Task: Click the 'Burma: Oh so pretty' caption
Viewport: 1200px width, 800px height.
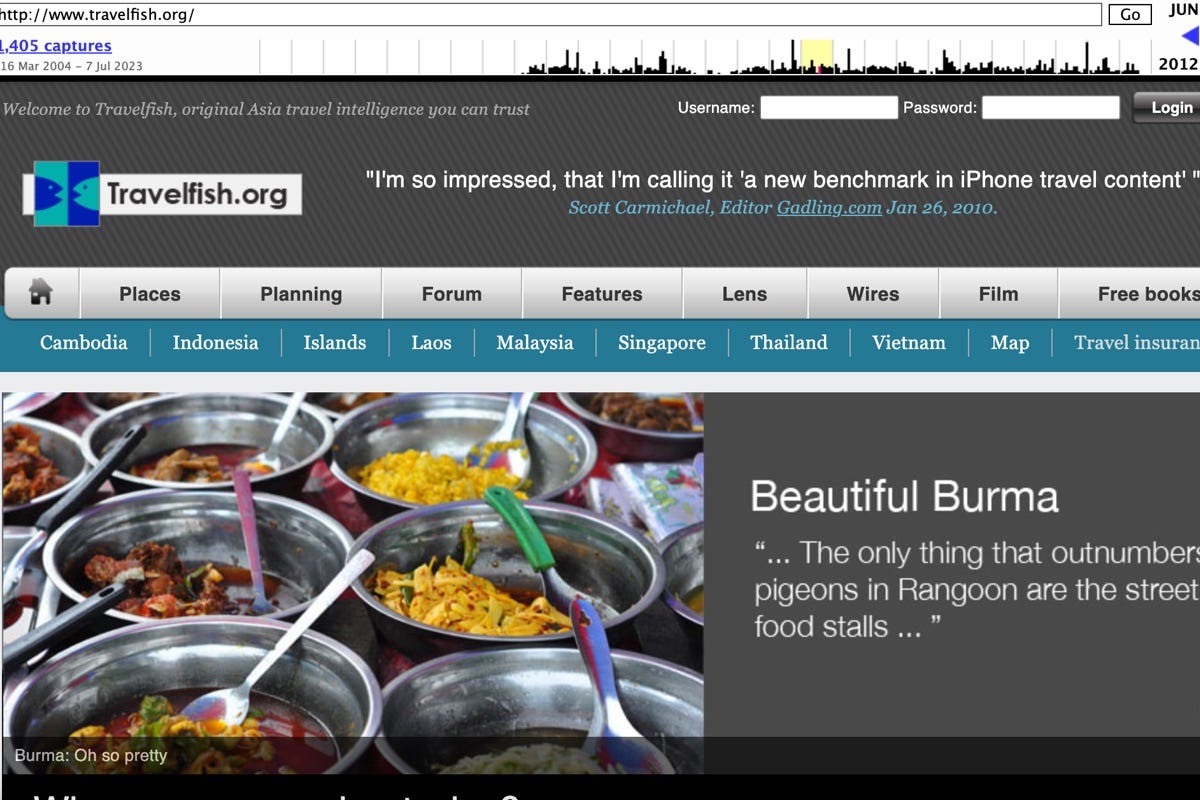Action: click(x=91, y=756)
